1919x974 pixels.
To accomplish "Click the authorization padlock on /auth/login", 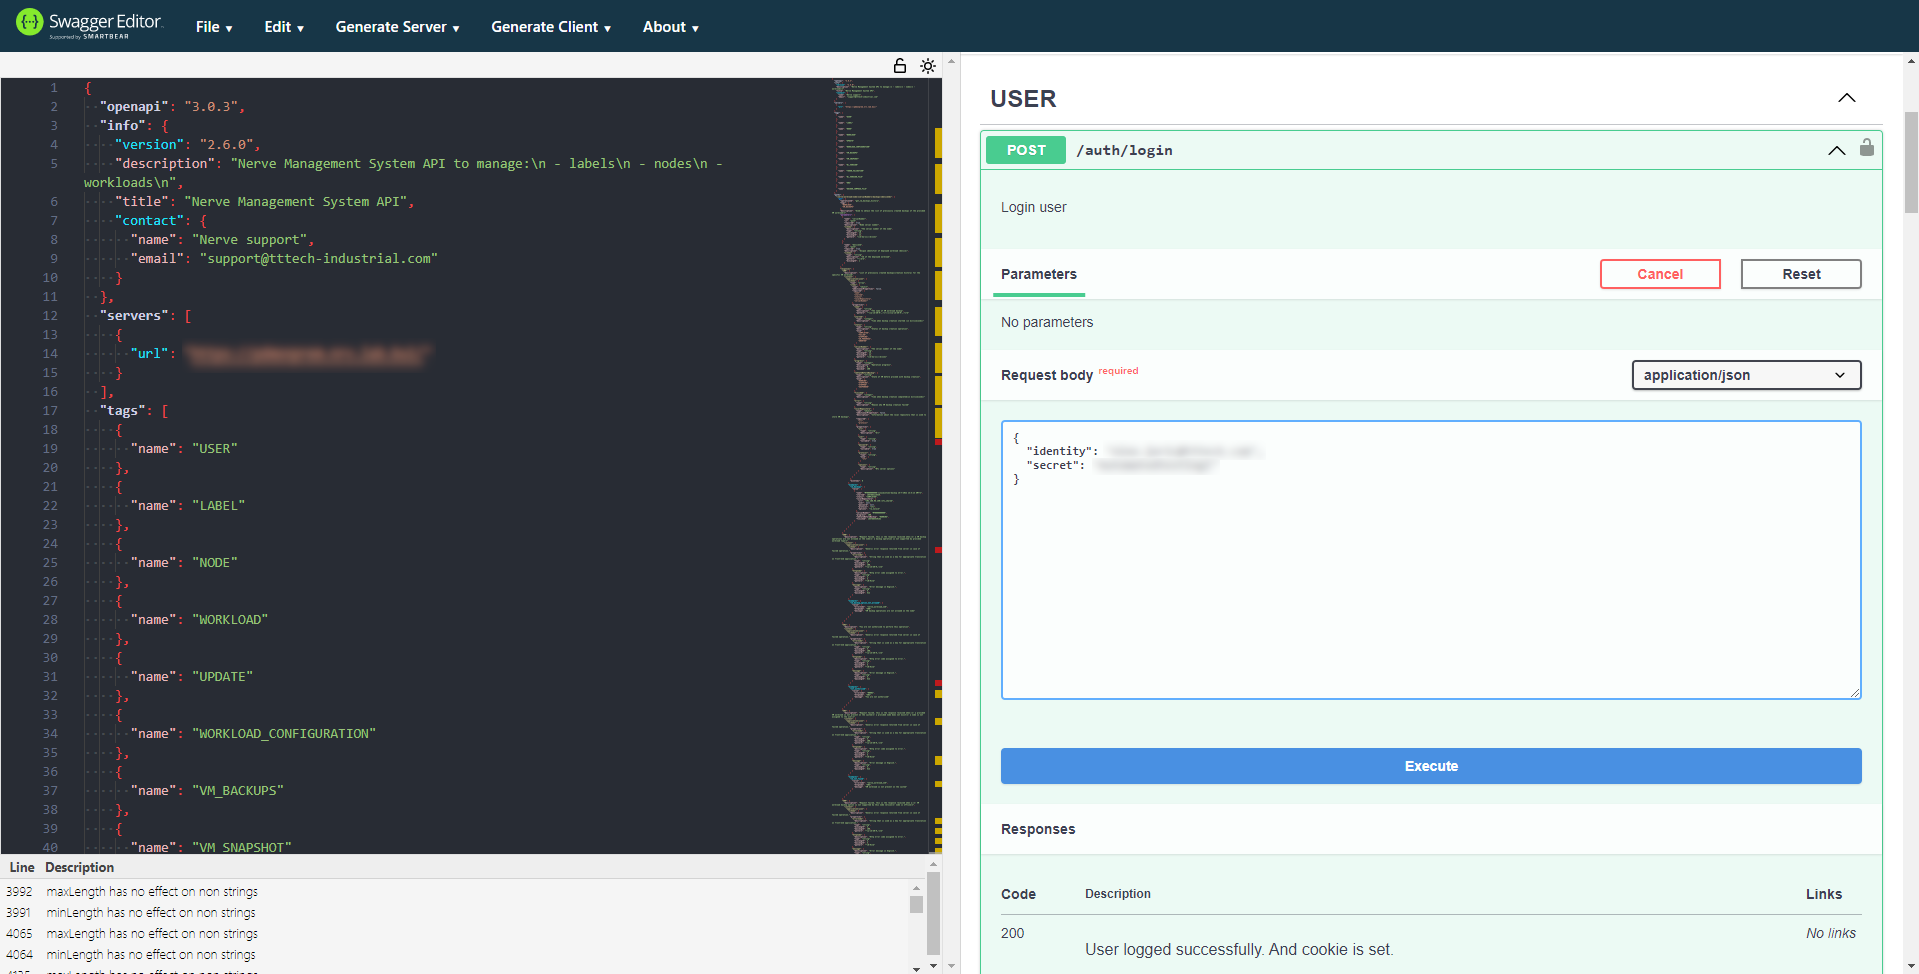I will [x=1866, y=148].
